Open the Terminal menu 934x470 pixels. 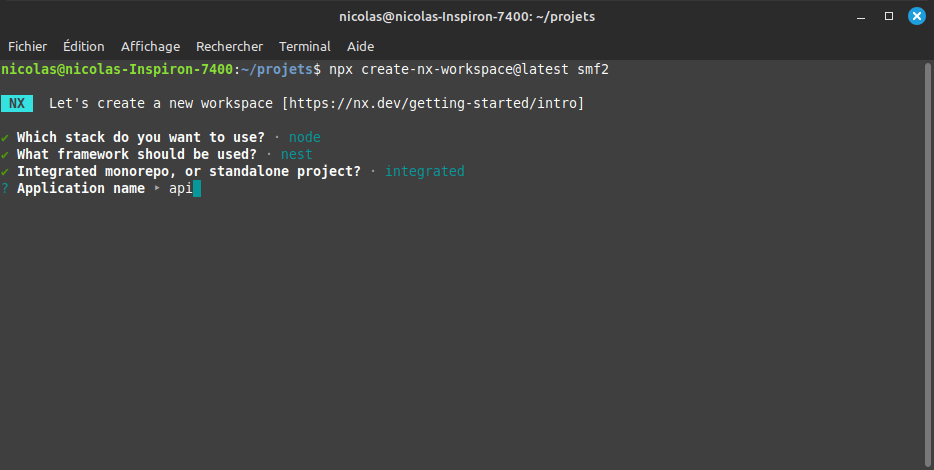point(304,46)
